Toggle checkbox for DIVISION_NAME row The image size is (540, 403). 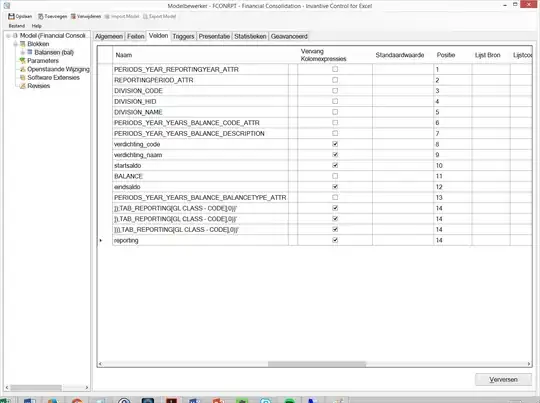coord(335,112)
